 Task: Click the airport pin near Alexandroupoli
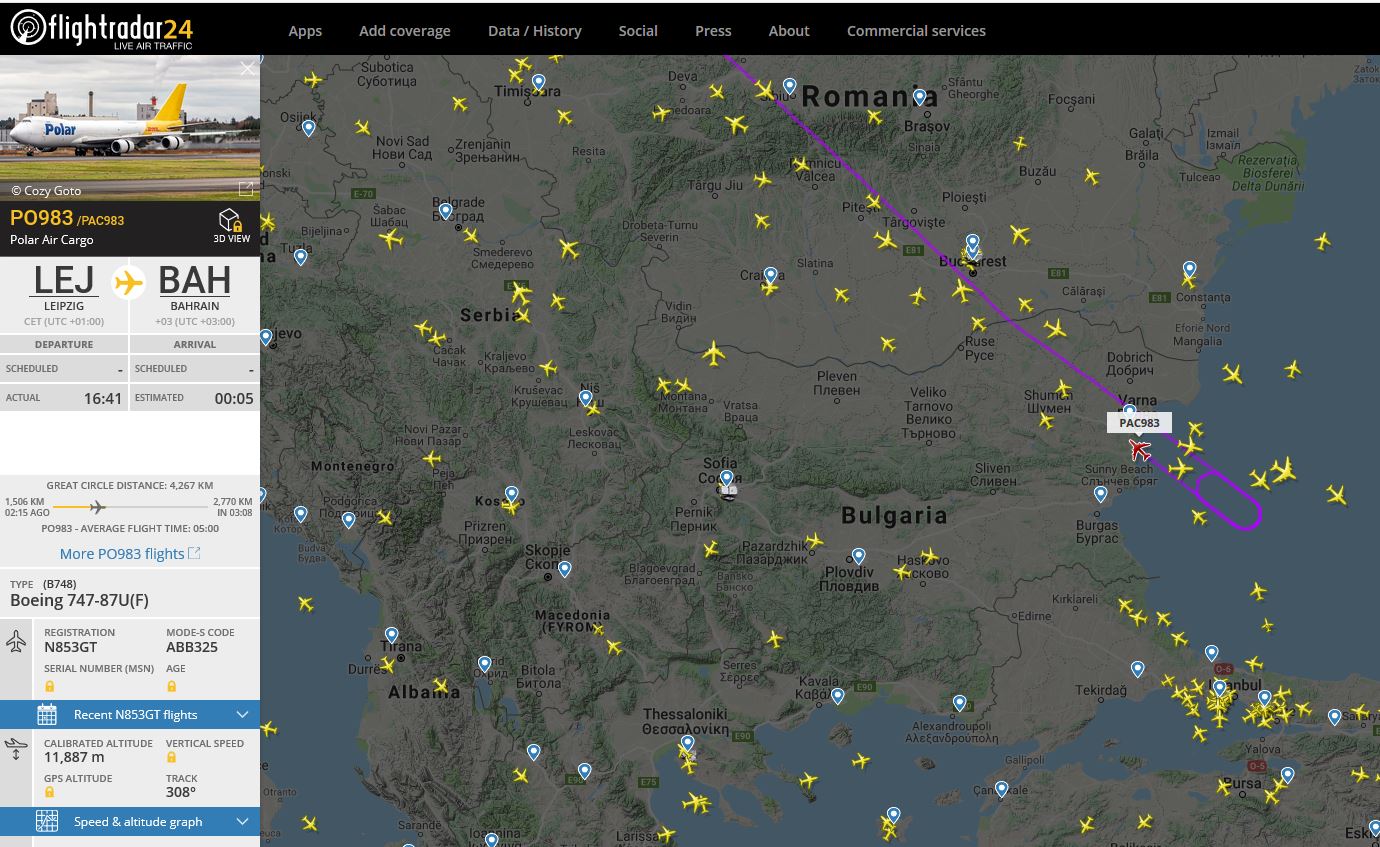959,704
